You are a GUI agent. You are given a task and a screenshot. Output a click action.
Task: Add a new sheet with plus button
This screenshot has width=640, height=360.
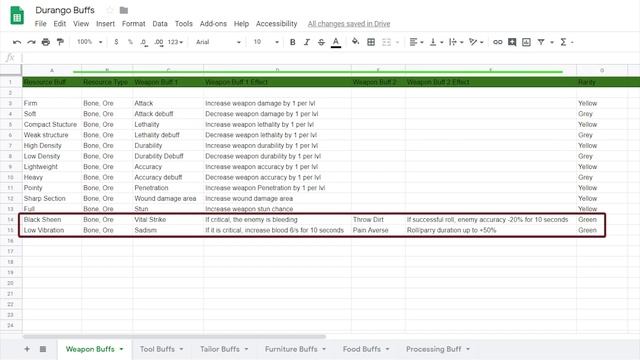[27, 349]
